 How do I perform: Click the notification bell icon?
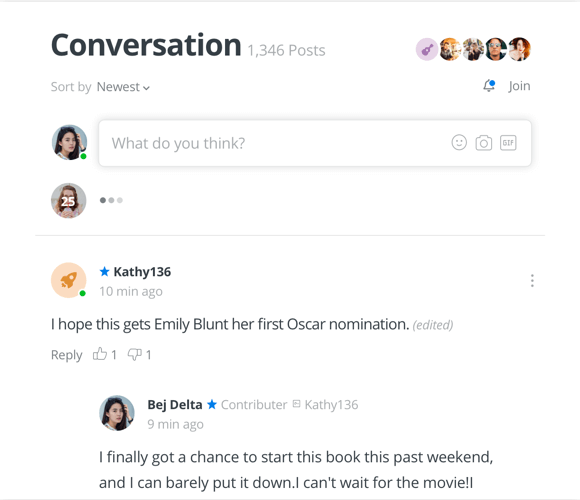pos(489,85)
